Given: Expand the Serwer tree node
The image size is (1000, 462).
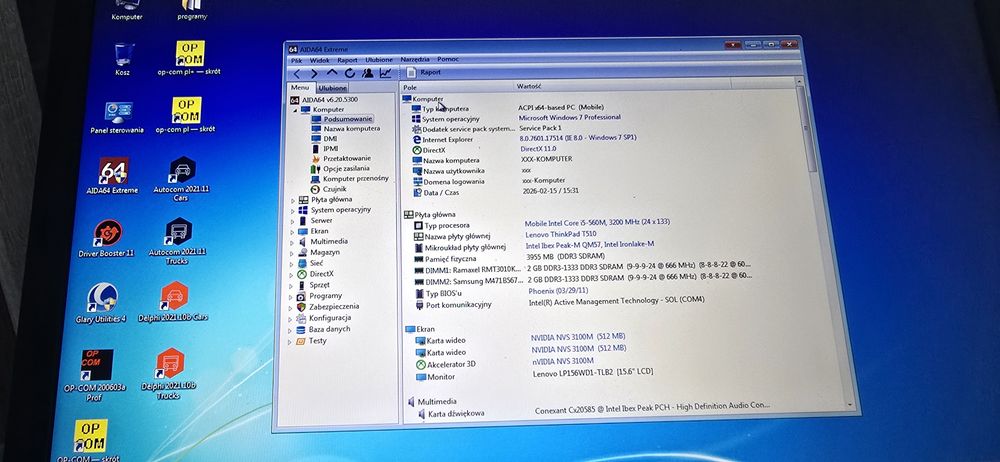Looking at the screenshot, I should point(293,221).
